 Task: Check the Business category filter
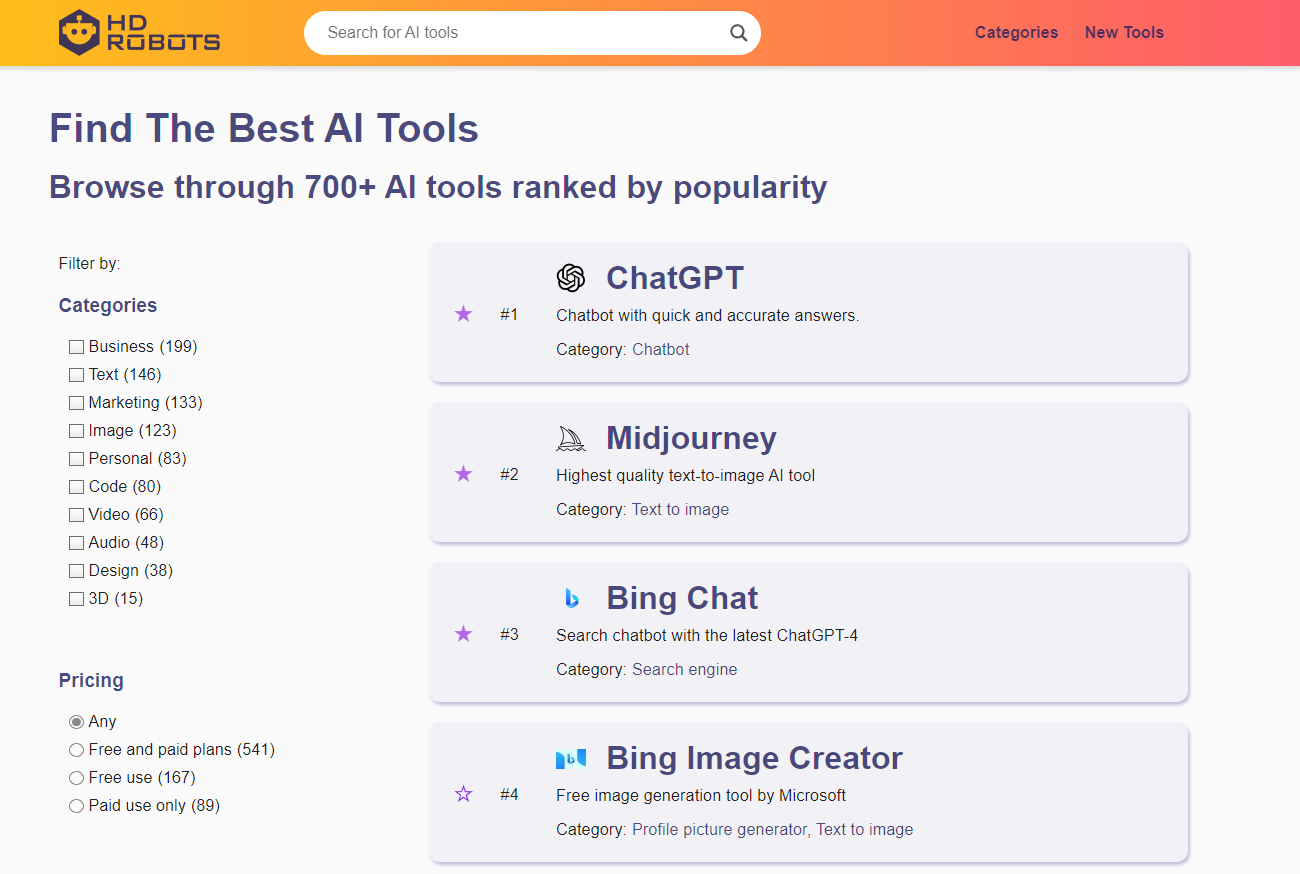click(76, 347)
